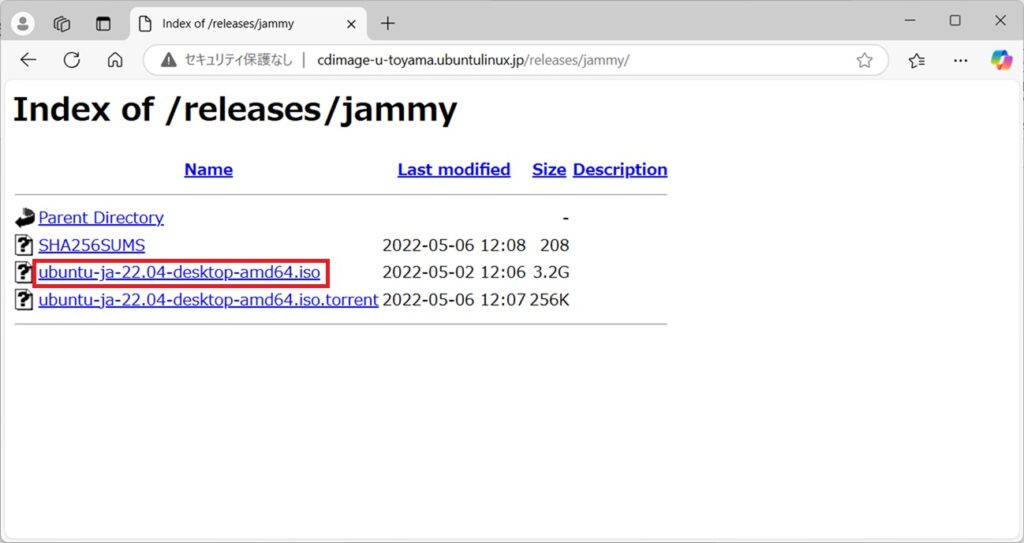Click the Parent Directory back-arrow folder icon

pyautogui.click(x=25, y=218)
